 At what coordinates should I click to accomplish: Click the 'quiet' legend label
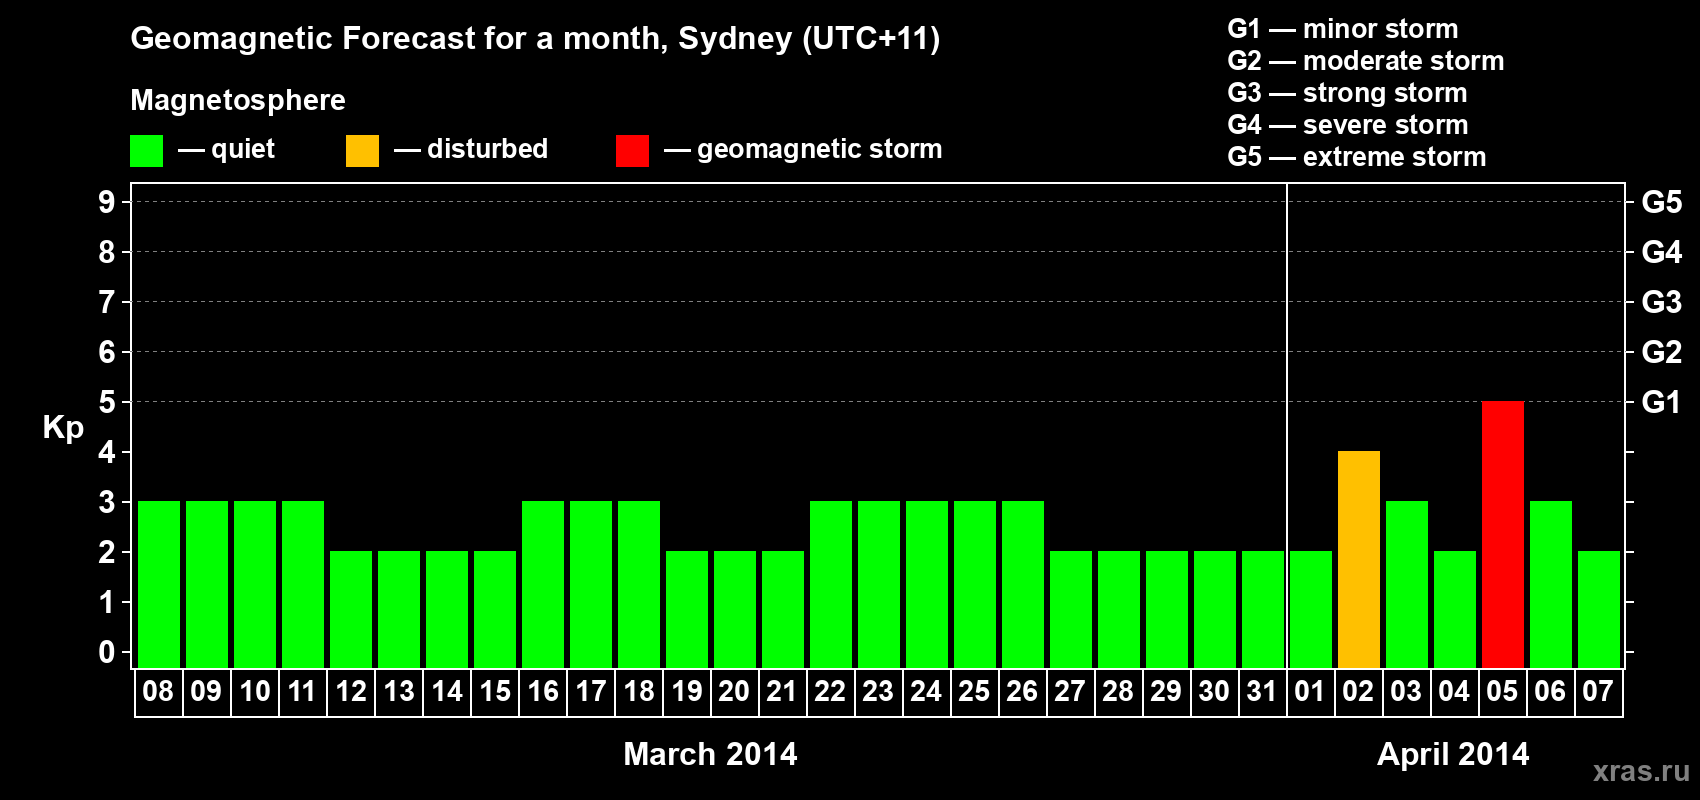(x=243, y=149)
